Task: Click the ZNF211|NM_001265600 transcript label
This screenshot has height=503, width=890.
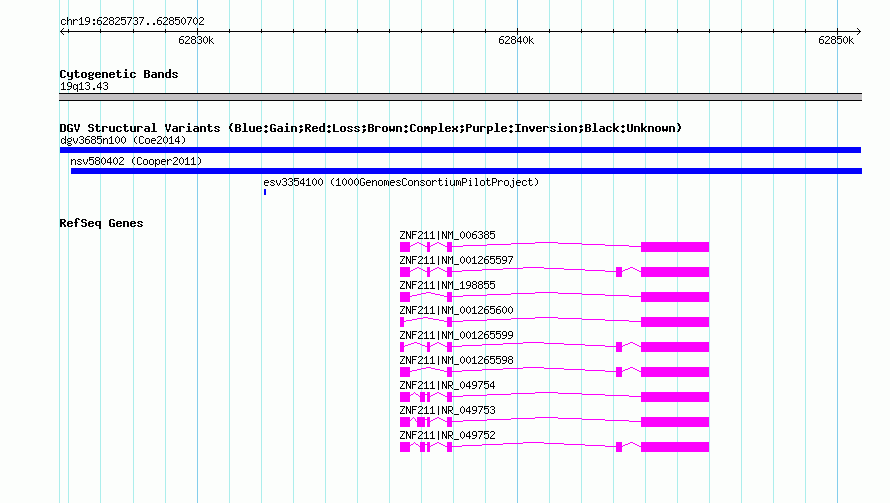Action: point(456,310)
